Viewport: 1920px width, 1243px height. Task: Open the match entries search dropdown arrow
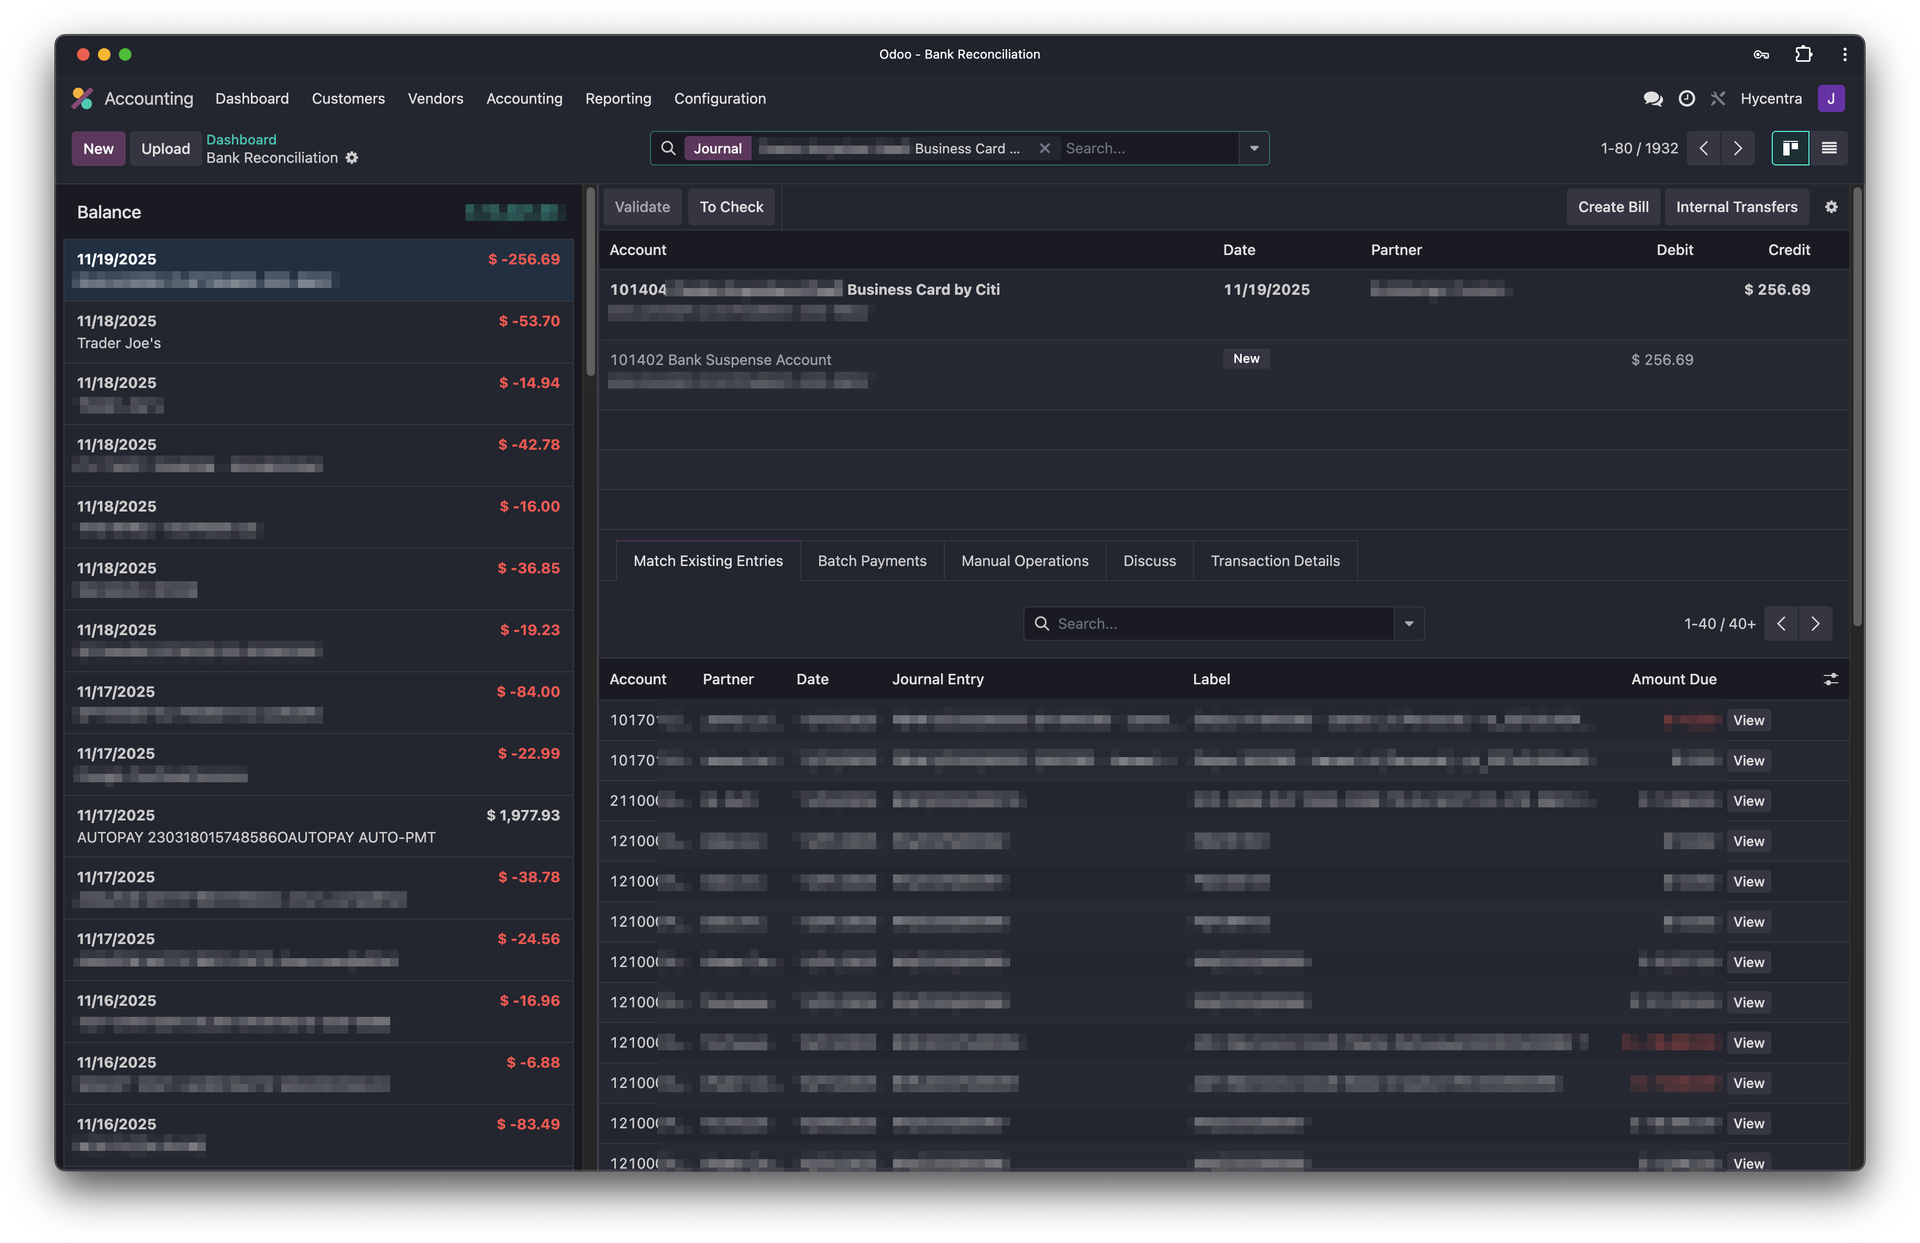click(x=1409, y=623)
